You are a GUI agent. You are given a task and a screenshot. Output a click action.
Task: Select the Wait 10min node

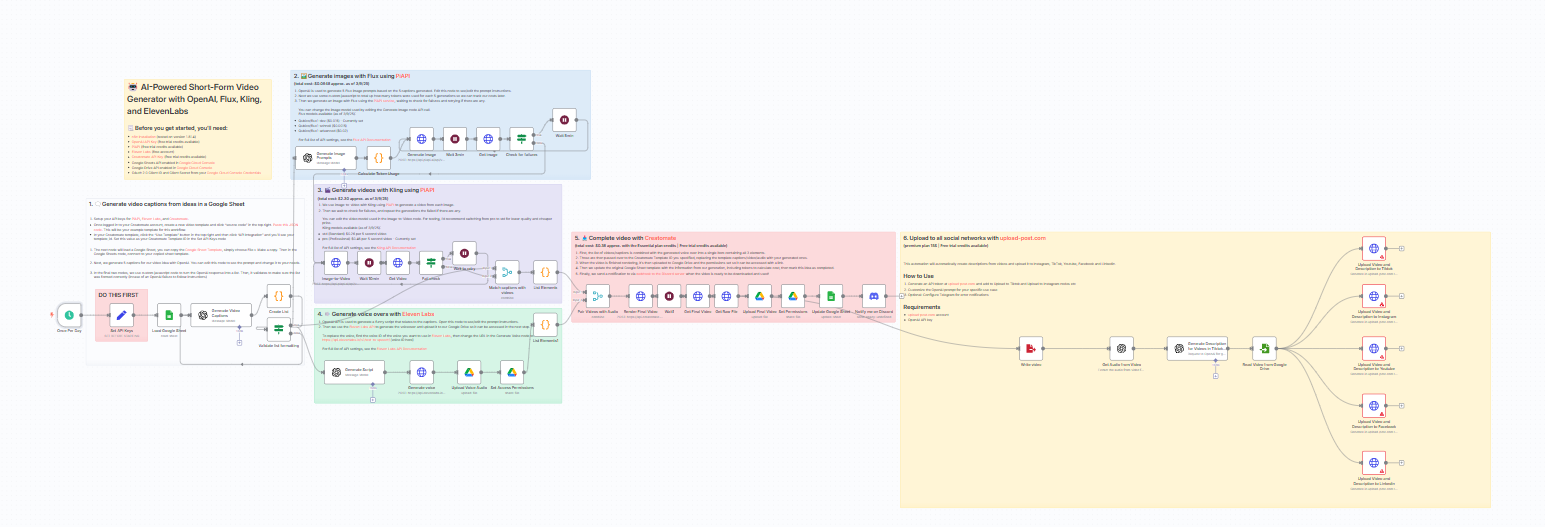[x=369, y=263]
